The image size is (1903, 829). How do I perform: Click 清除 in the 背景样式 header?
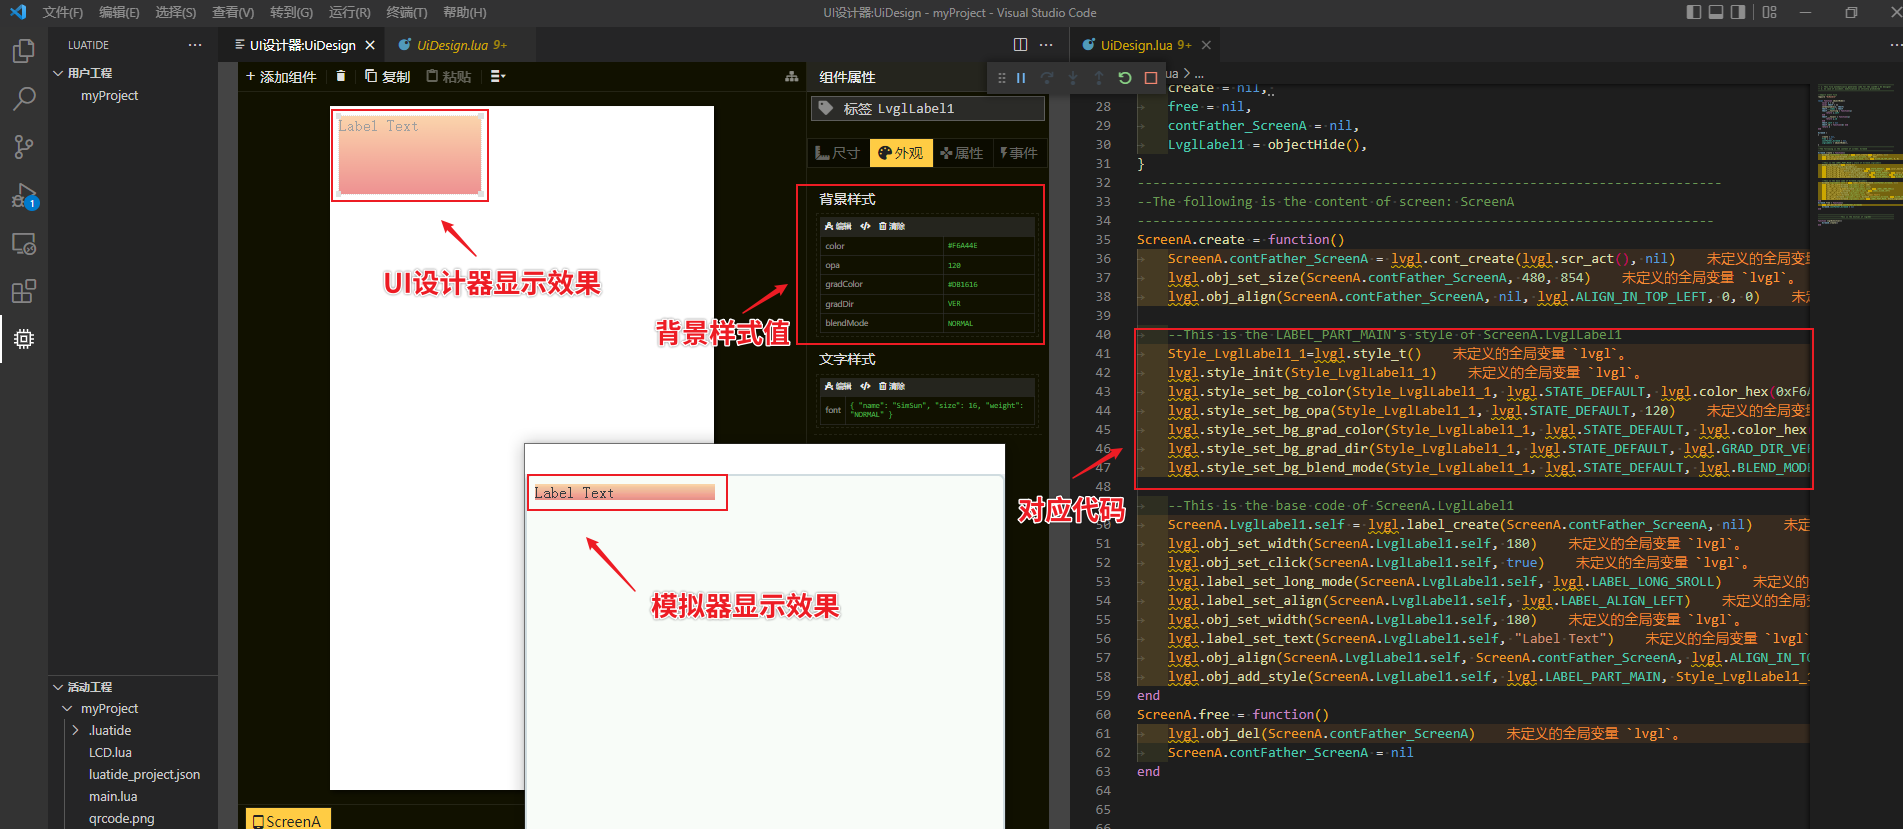point(892,226)
